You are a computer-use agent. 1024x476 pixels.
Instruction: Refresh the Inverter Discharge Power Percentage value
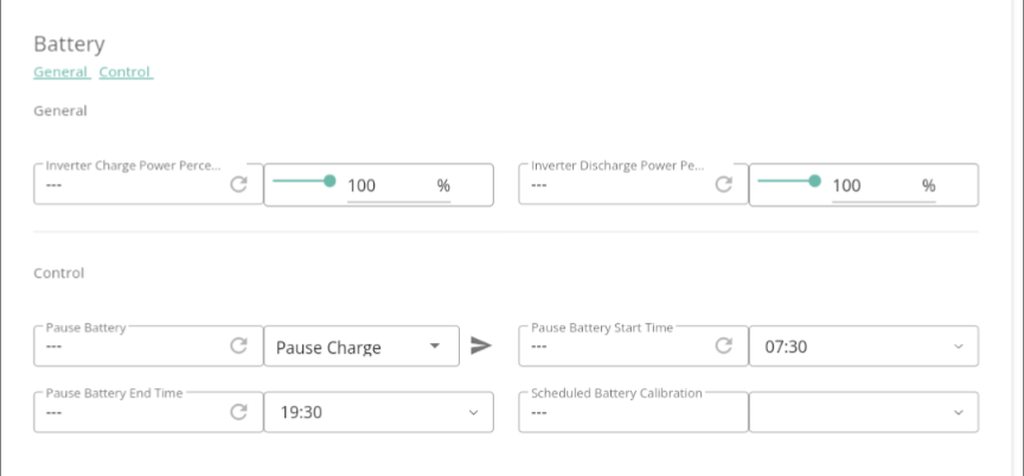click(x=723, y=185)
